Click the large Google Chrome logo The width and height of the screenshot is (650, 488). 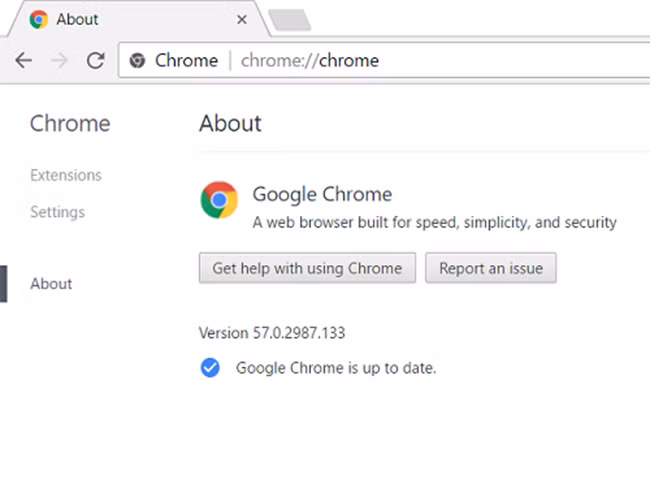click(x=219, y=200)
